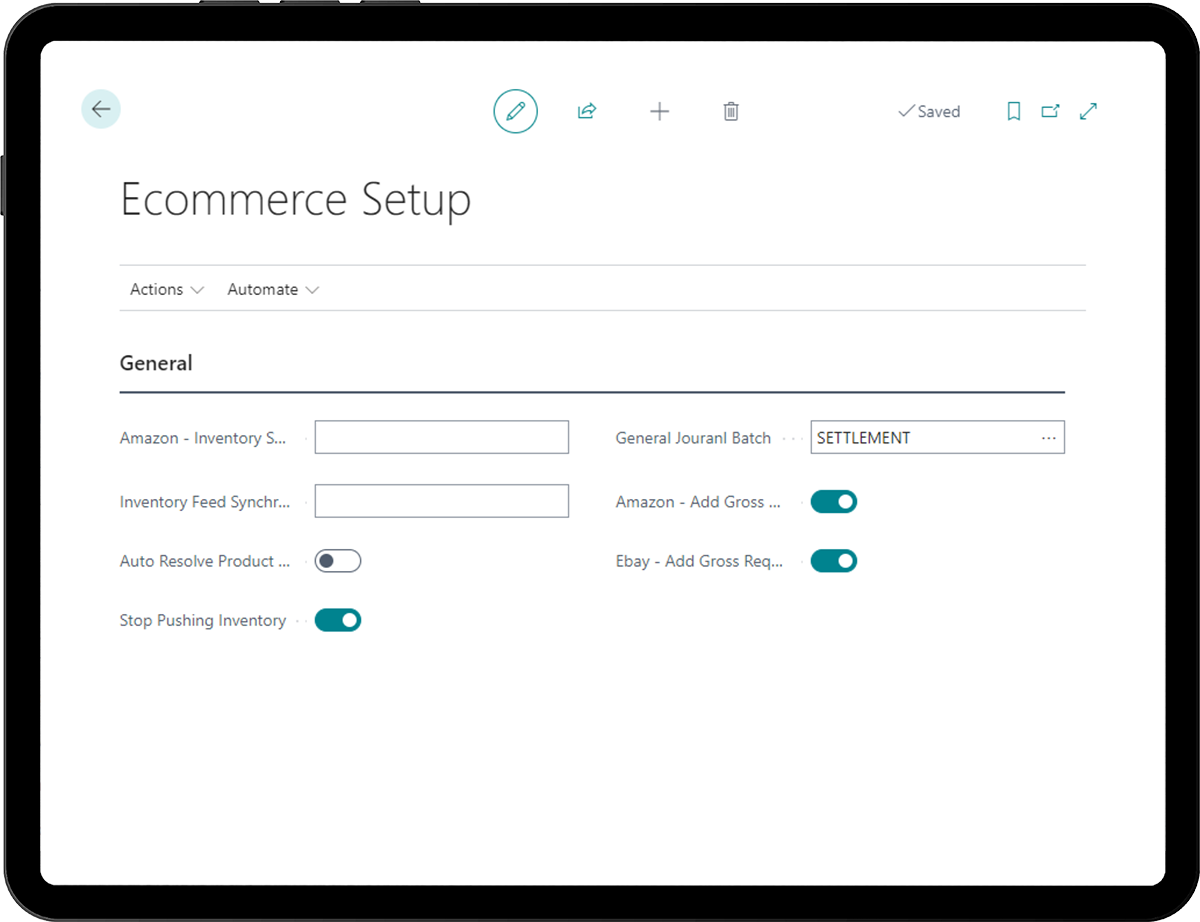Click the bookmark icon
Viewport: 1200px width, 922px height.
[1013, 111]
